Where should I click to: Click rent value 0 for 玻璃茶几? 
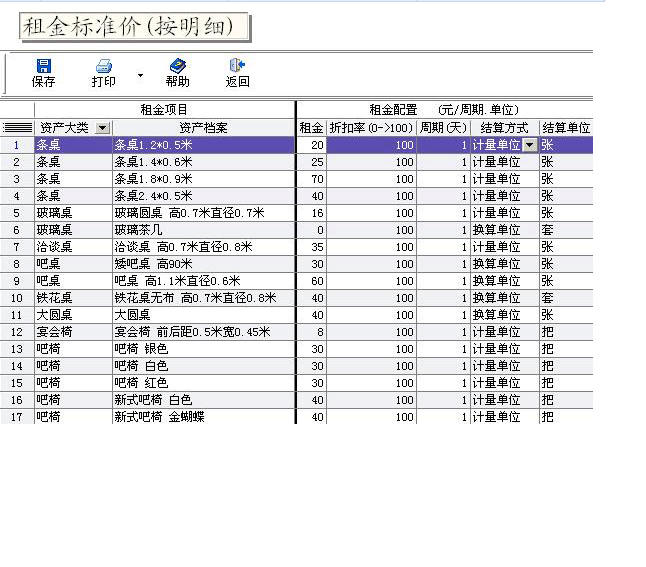[x=311, y=230]
